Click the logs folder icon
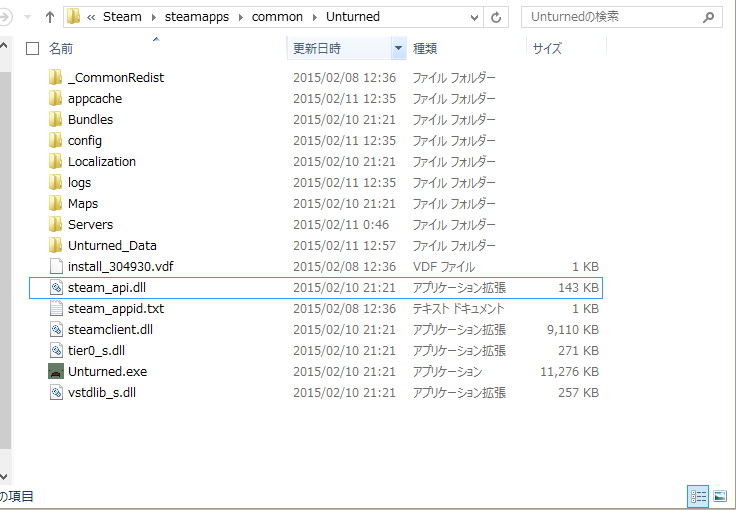The image size is (736, 510). pyautogui.click(x=55, y=182)
